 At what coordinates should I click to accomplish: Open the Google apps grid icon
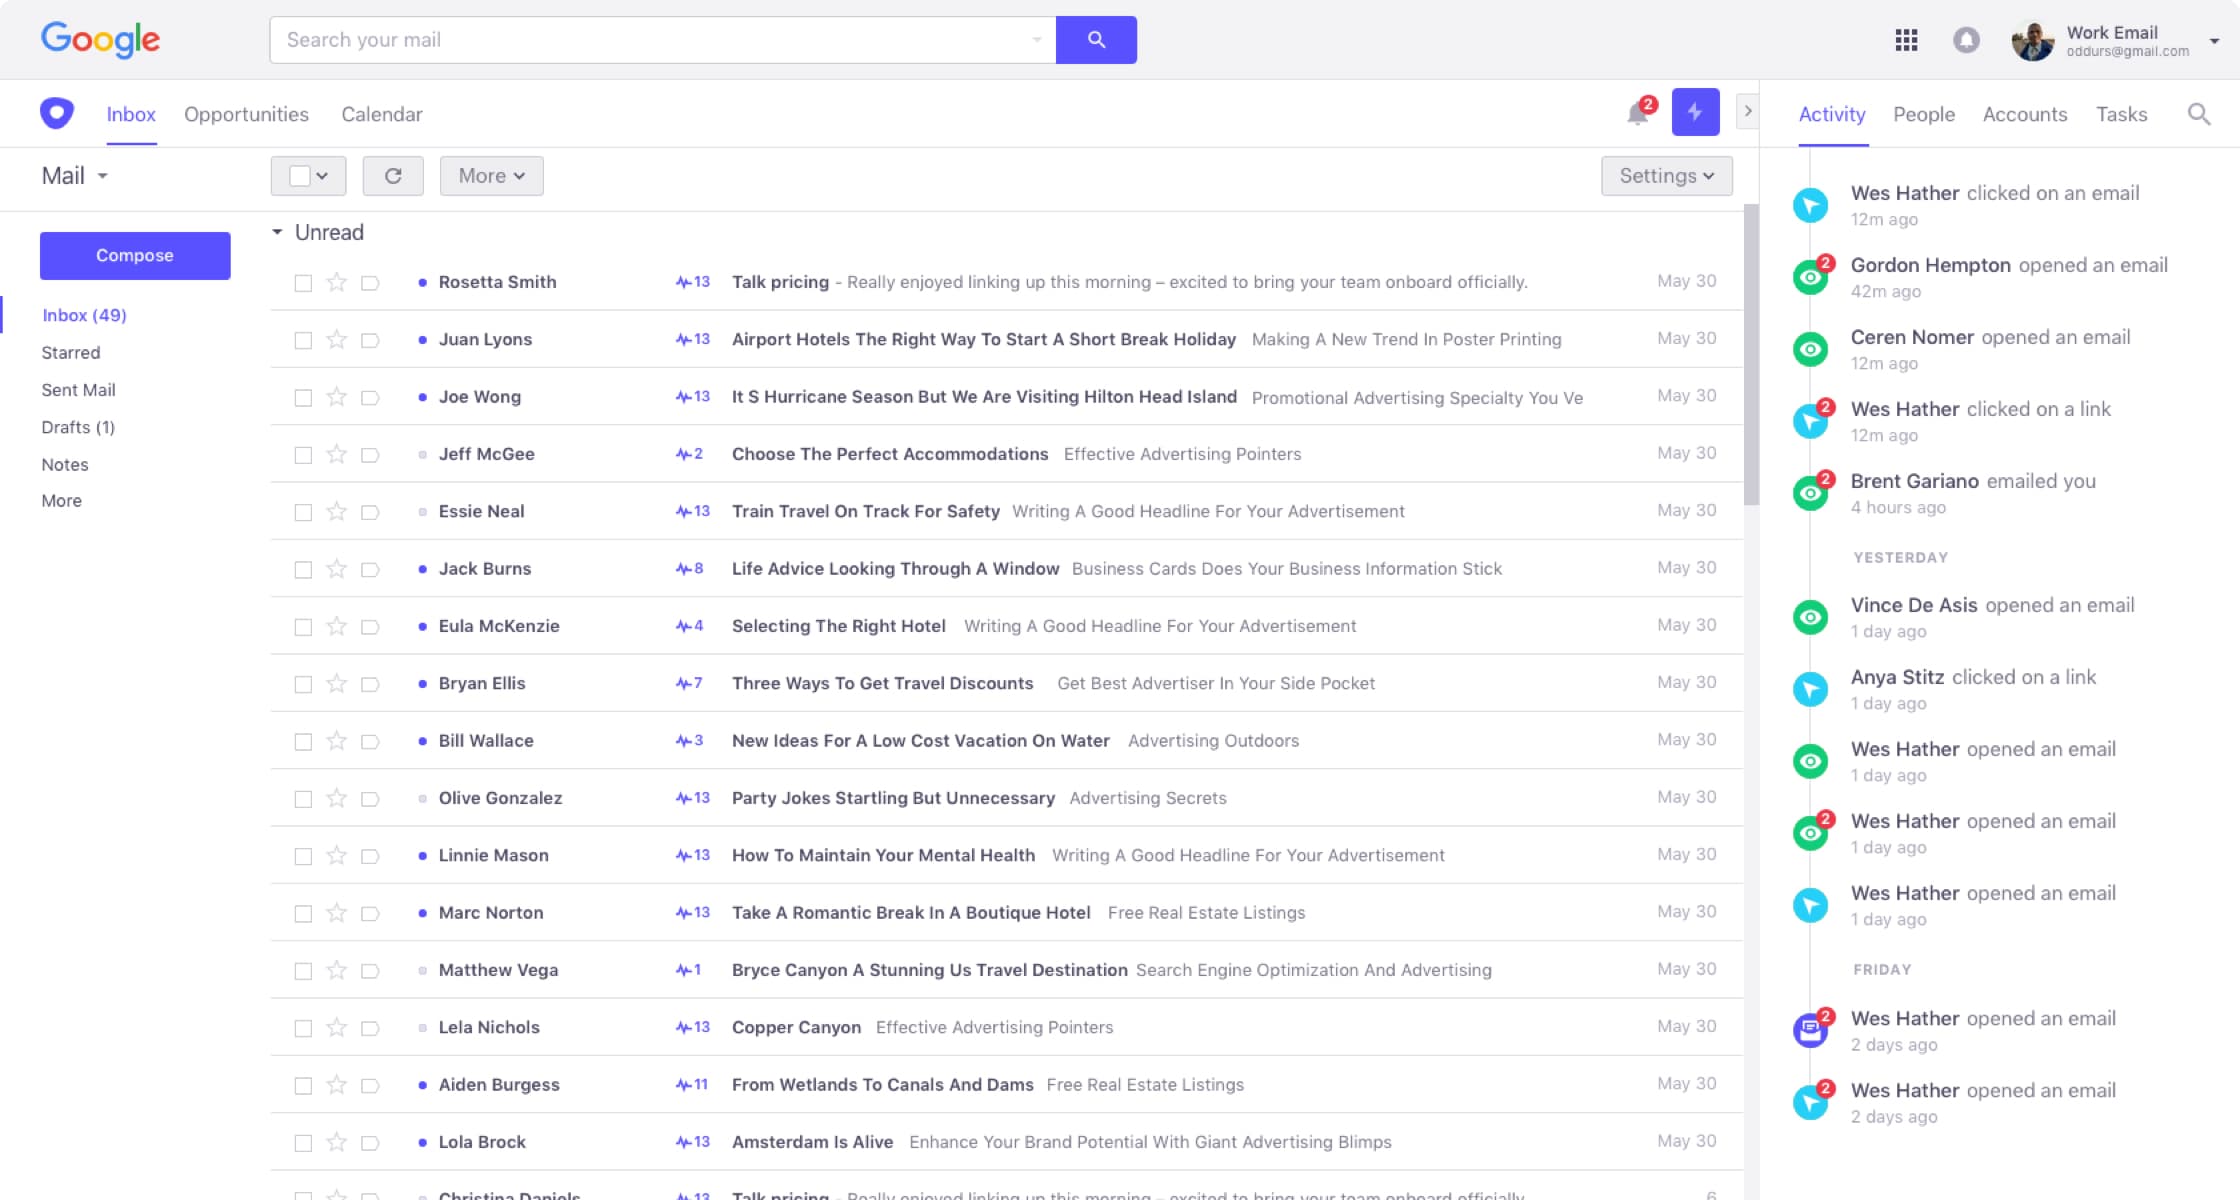tap(1906, 40)
